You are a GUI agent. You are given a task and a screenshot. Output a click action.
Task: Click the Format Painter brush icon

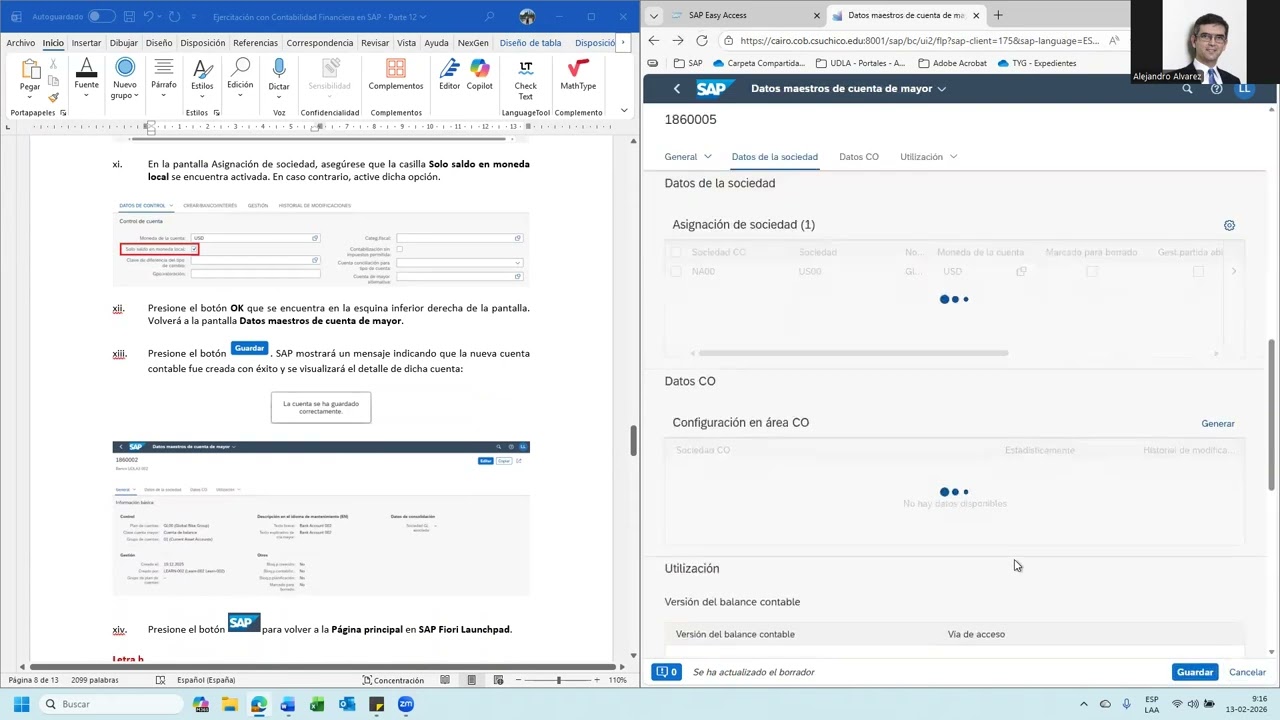point(54,97)
